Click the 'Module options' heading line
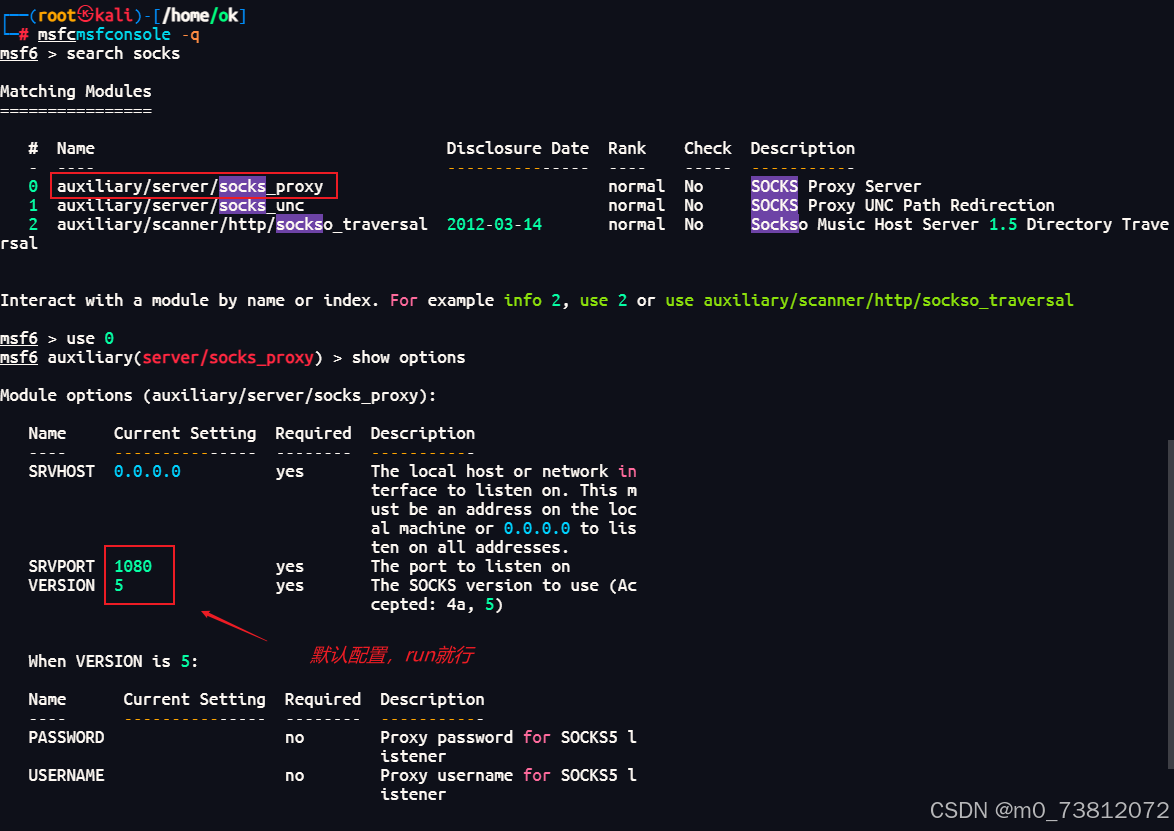 coord(218,396)
